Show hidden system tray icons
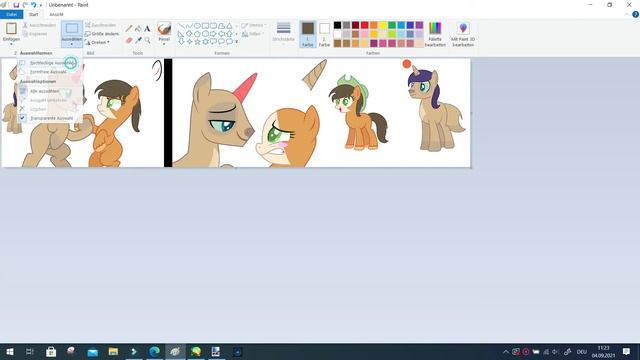Screen dimensions: 640x360 click(x=506, y=351)
